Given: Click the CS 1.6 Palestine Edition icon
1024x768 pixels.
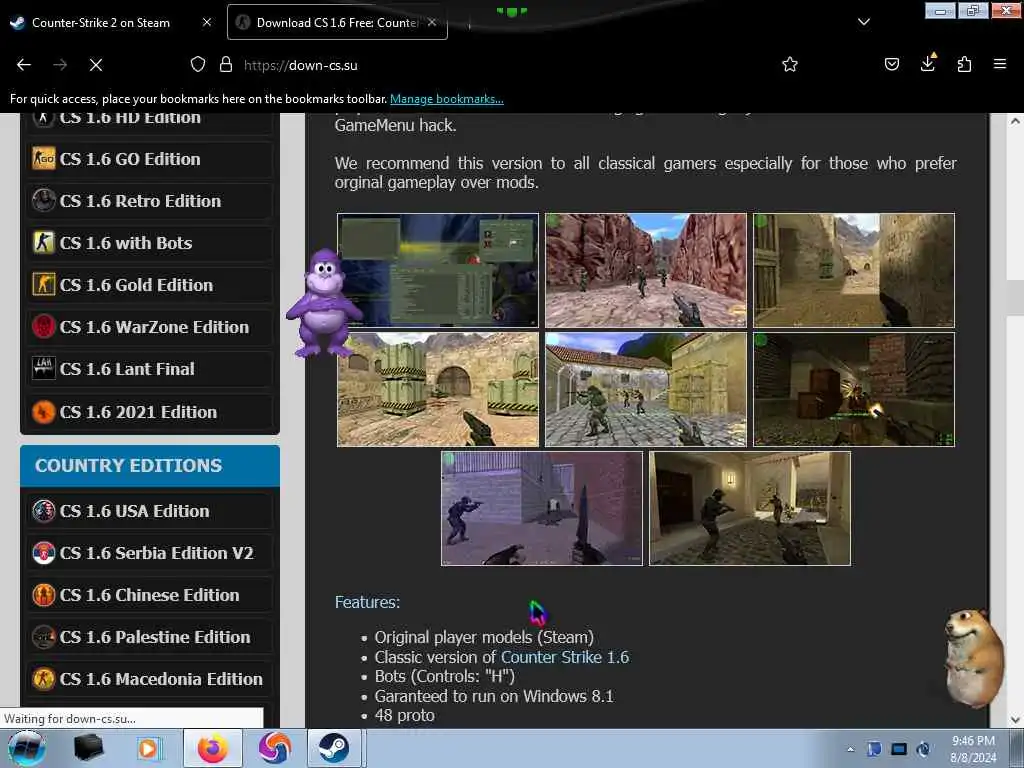Looking at the screenshot, I should coord(44,637).
